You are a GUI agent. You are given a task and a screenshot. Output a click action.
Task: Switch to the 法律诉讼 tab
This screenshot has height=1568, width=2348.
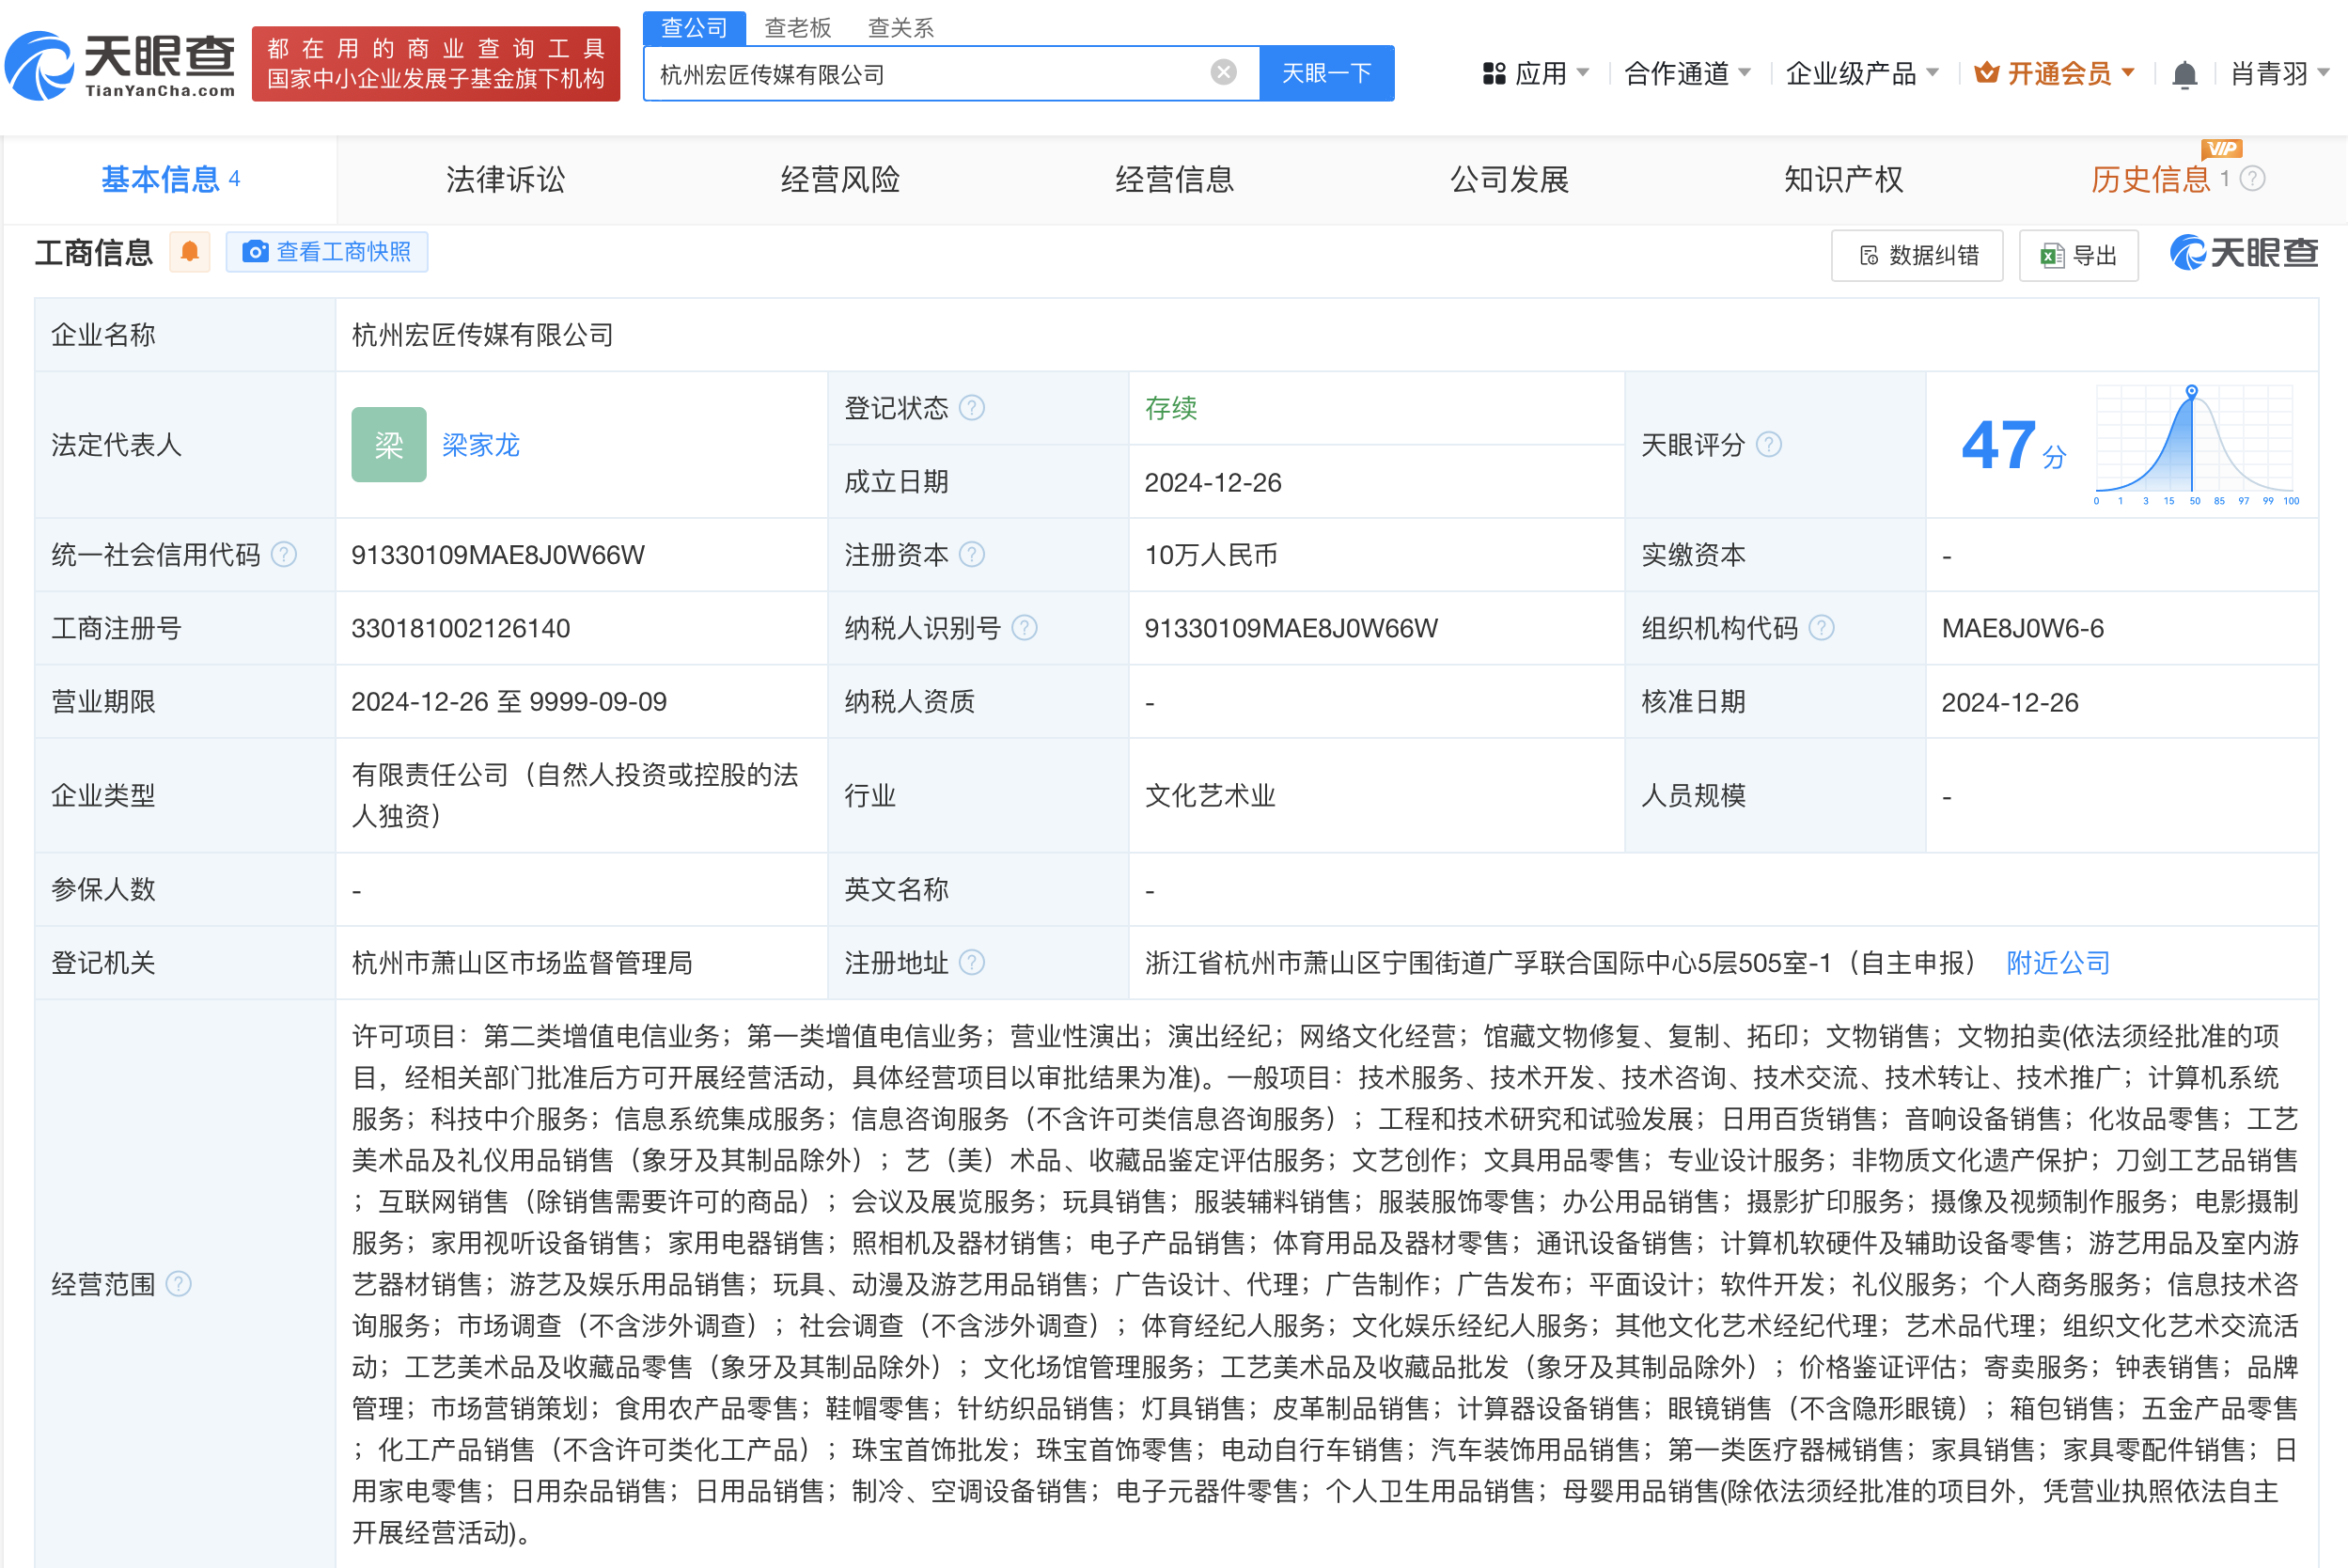(x=505, y=179)
